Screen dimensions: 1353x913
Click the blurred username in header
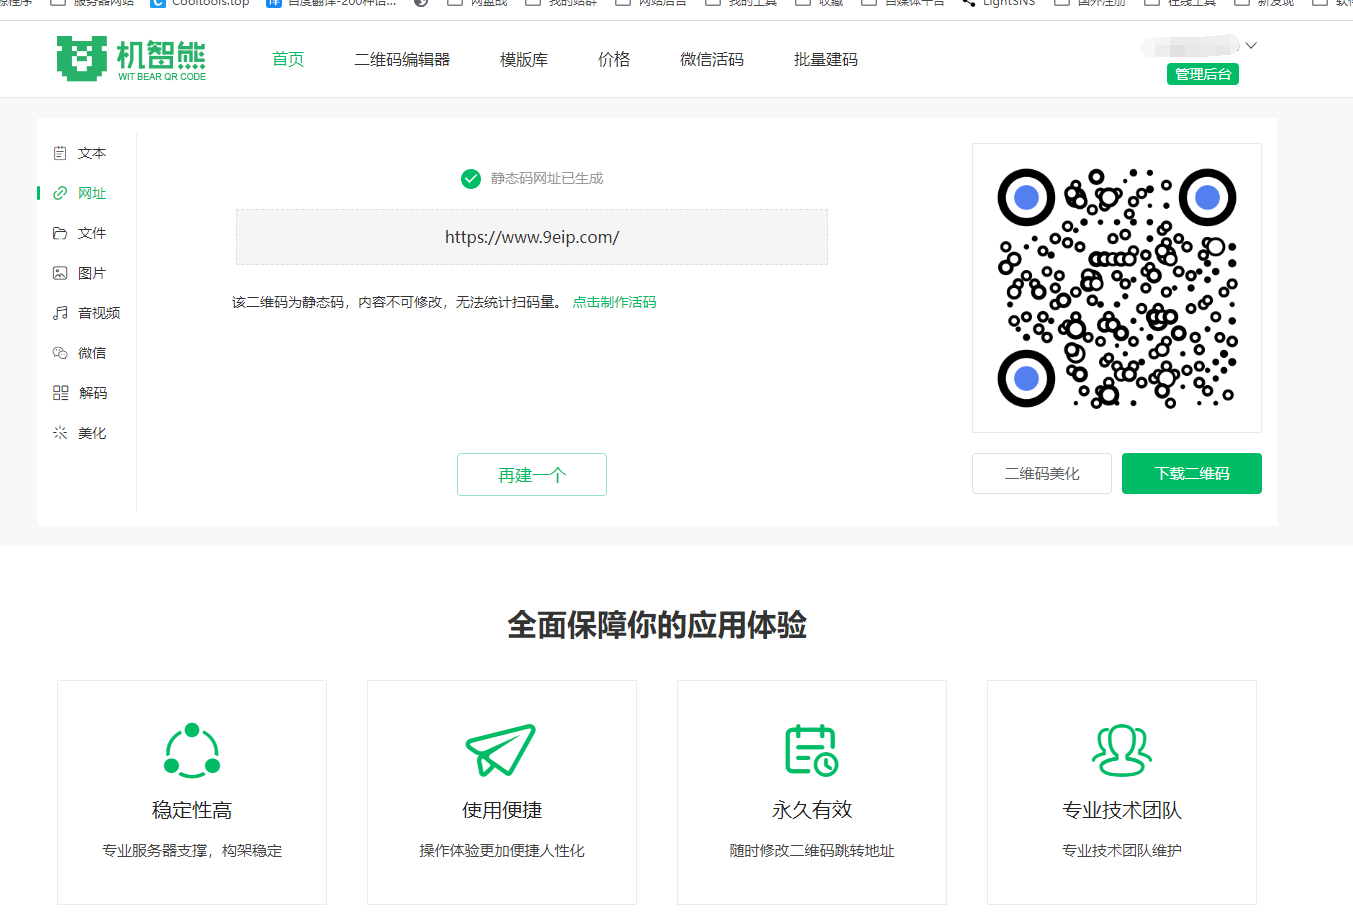coord(1190,46)
